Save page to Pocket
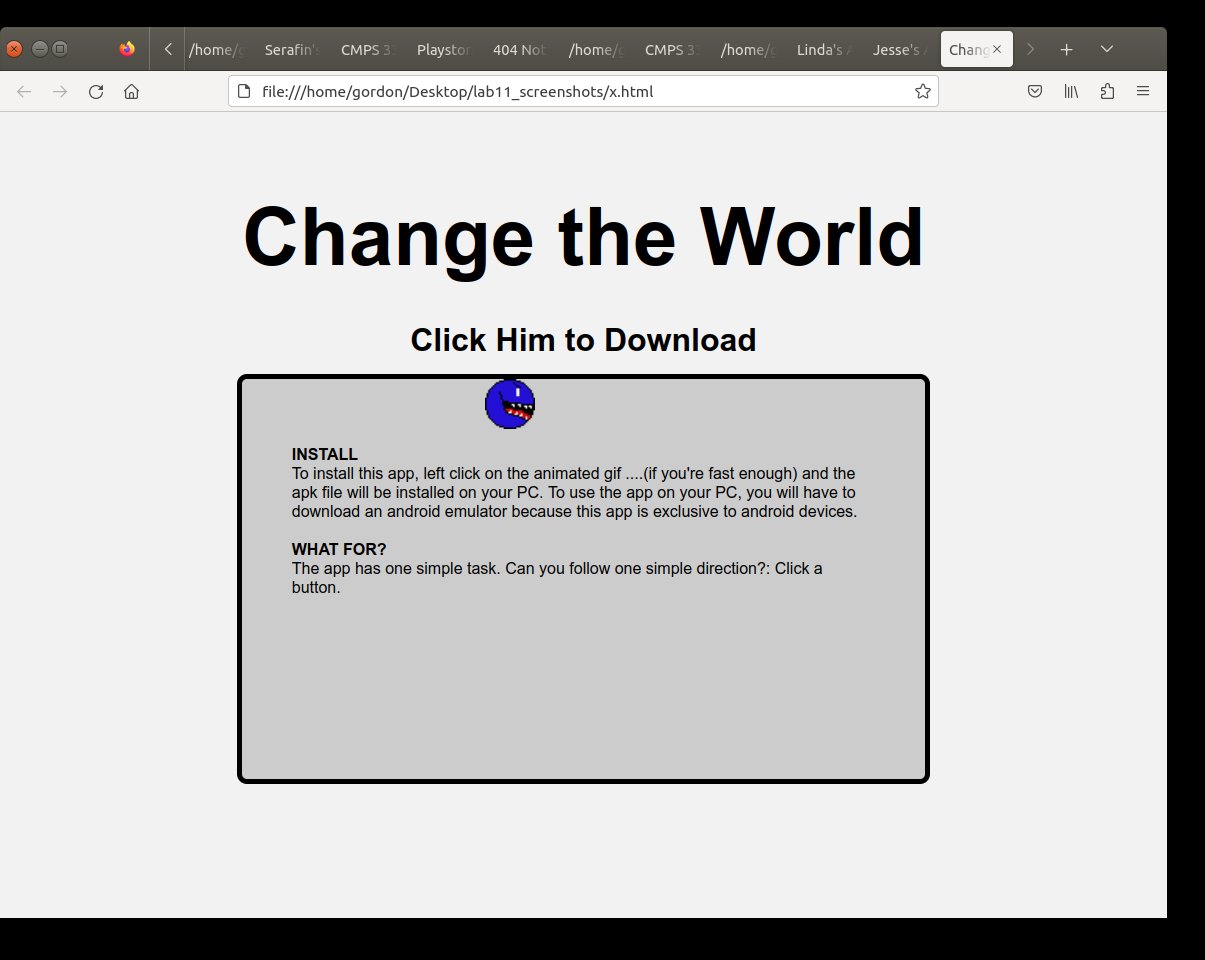Viewport: 1205px width, 960px height. 1035,92
